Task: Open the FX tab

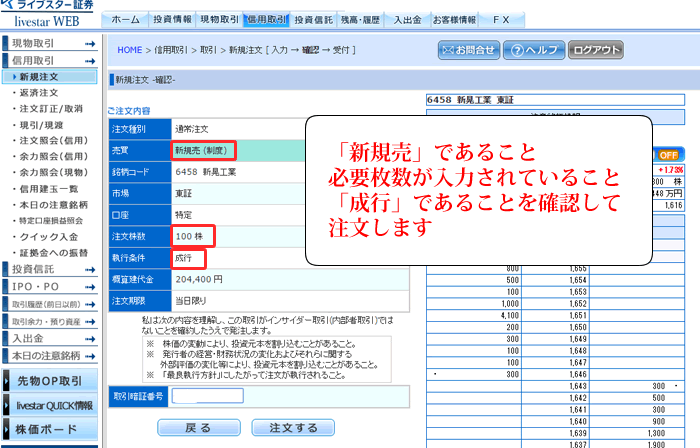Action: click(x=501, y=19)
